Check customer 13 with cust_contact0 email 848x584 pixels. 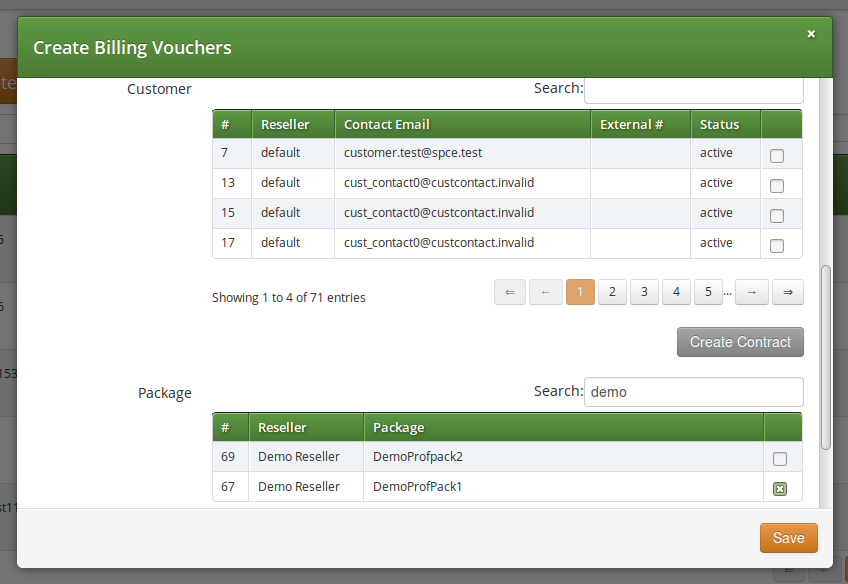(777, 184)
